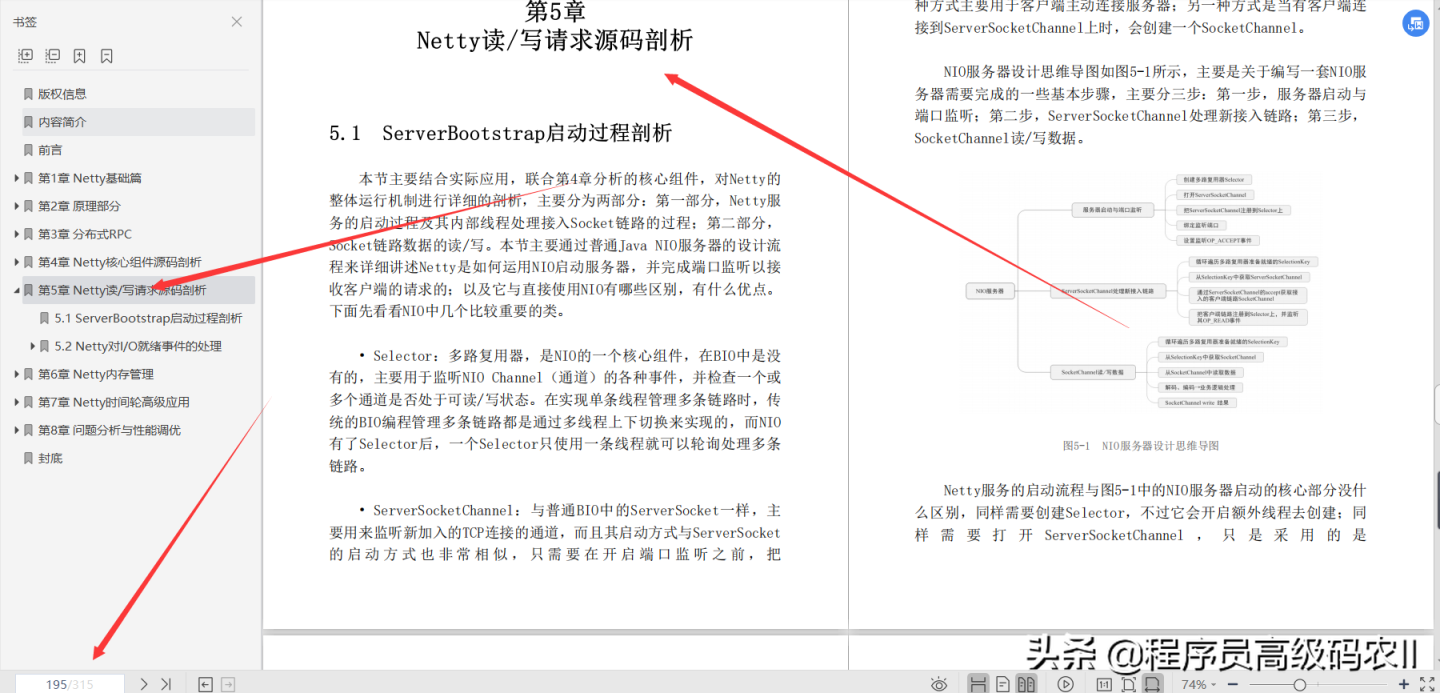Click the expand all bookmarks icon

26,56
